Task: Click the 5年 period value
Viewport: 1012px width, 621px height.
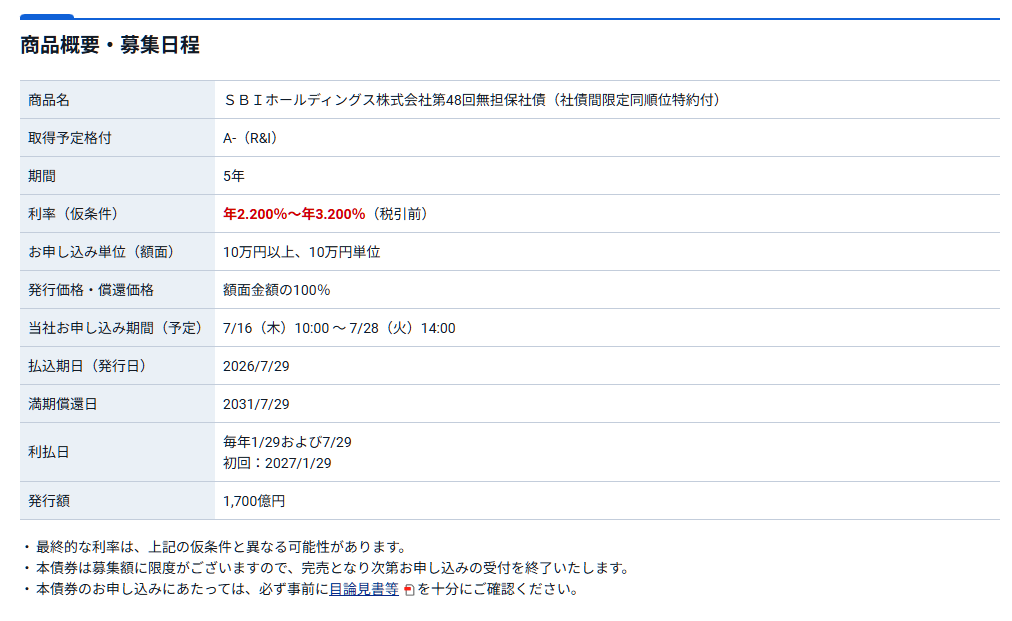Action: click(234, 176)
